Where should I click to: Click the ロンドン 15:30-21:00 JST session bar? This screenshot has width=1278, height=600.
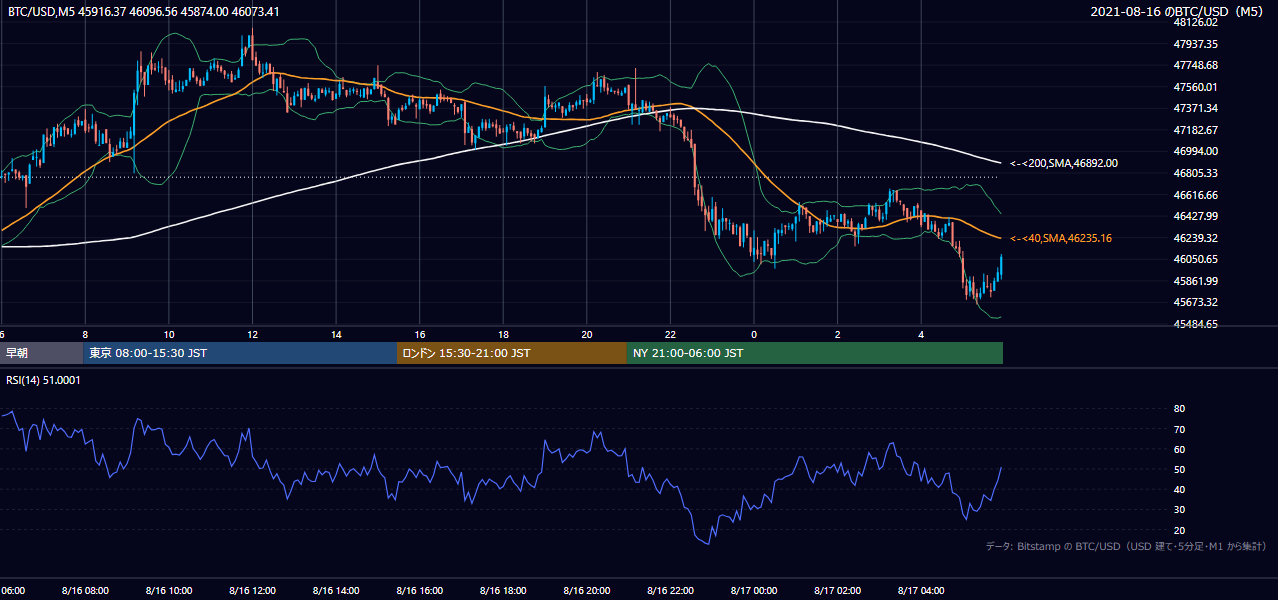(x=512, y=353)
